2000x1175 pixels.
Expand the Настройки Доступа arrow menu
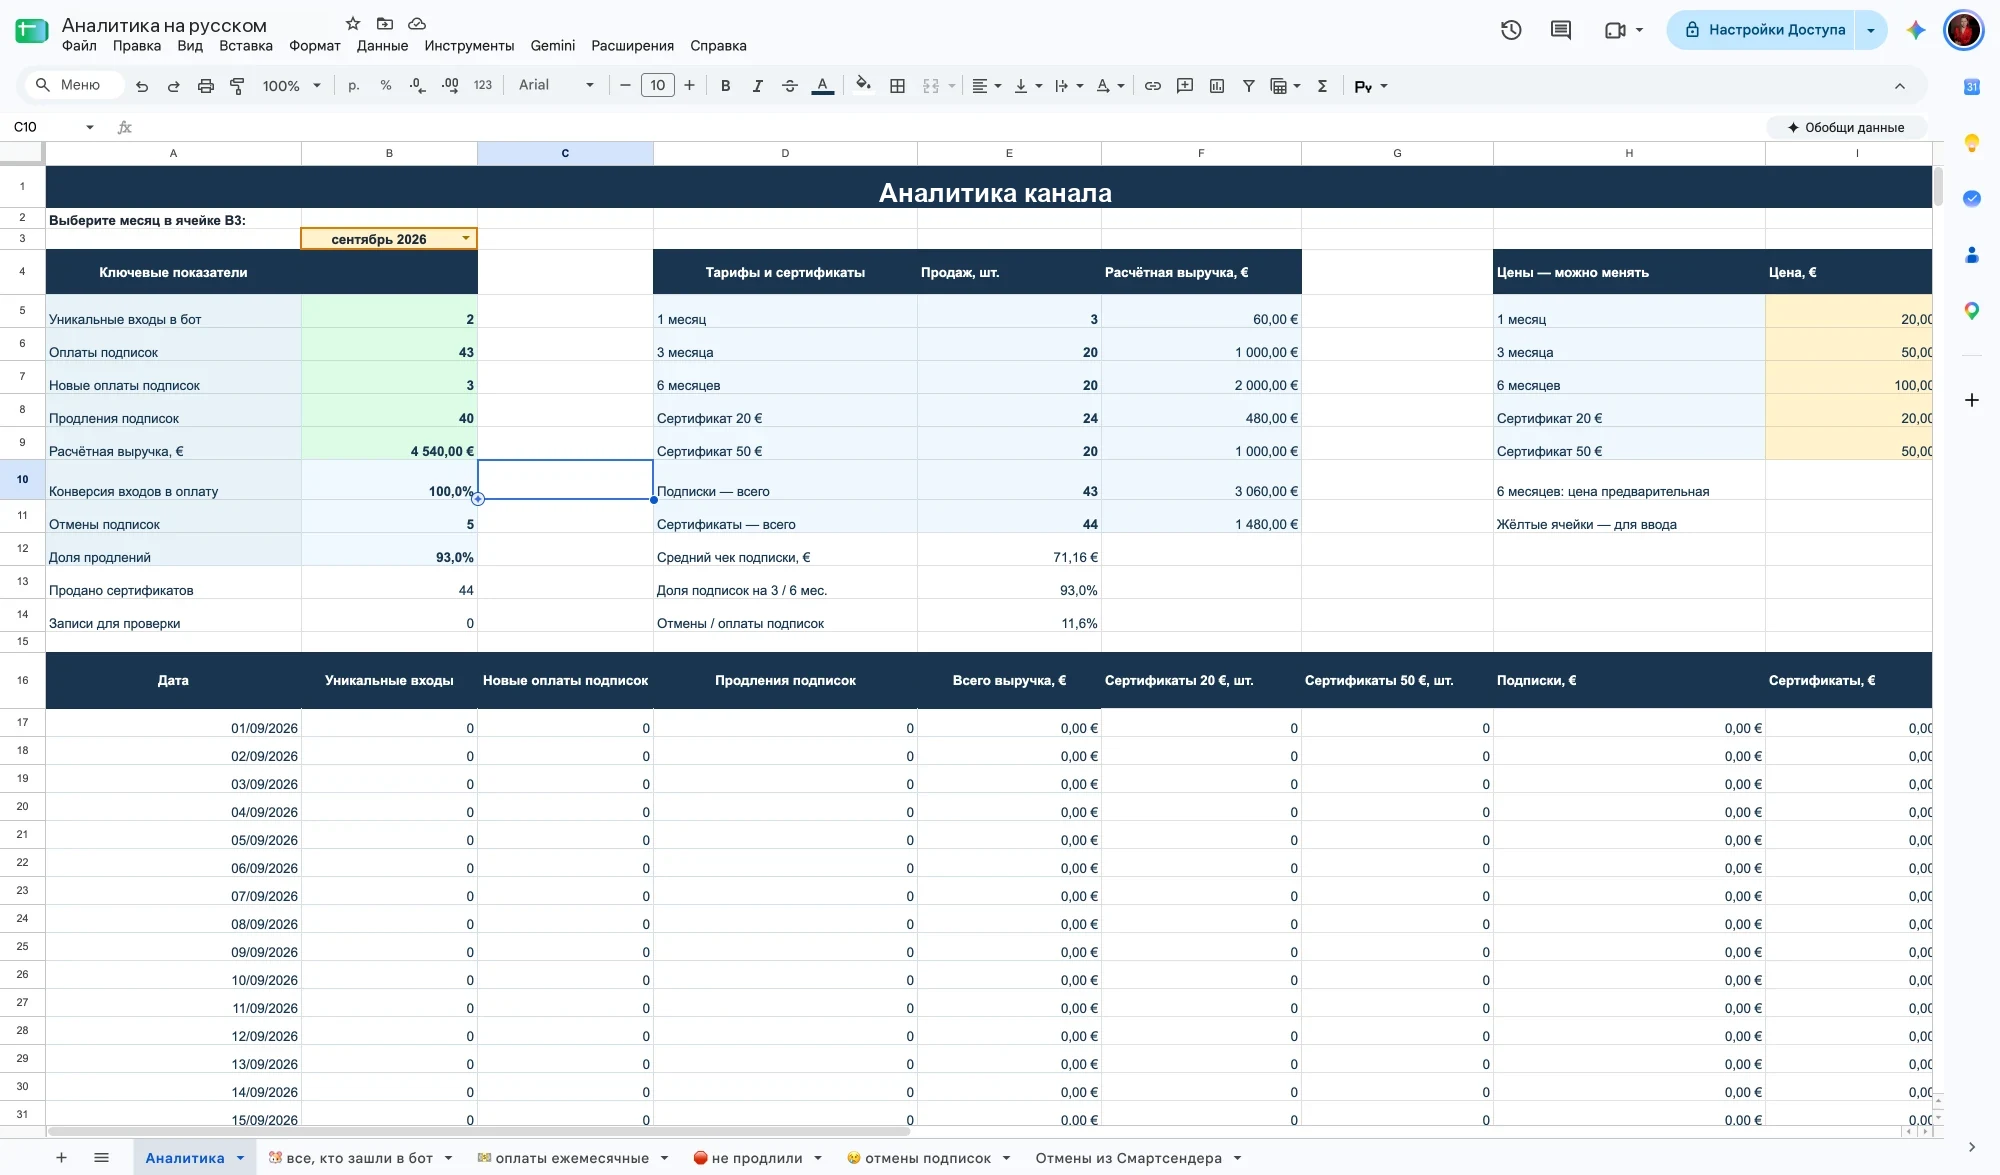coord(1871,30)
